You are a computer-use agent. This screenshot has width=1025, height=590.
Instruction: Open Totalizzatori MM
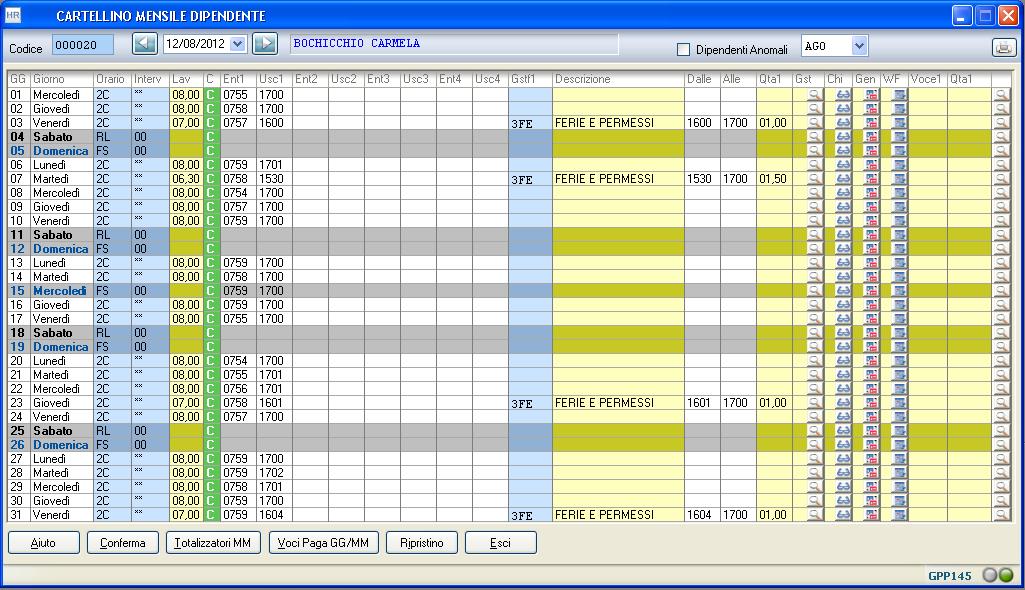(213, 543)
